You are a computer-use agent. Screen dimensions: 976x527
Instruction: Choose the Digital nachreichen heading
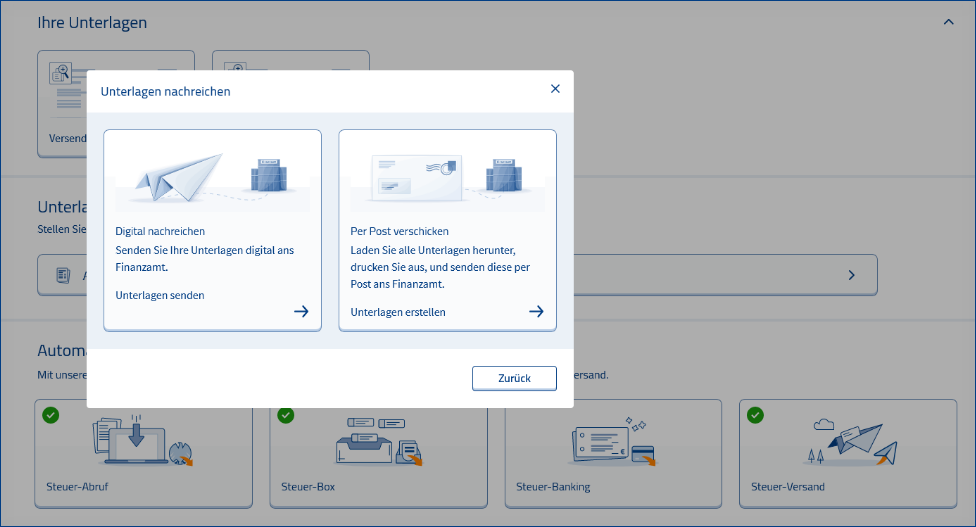pyautogui.click(x=160, y=231)
